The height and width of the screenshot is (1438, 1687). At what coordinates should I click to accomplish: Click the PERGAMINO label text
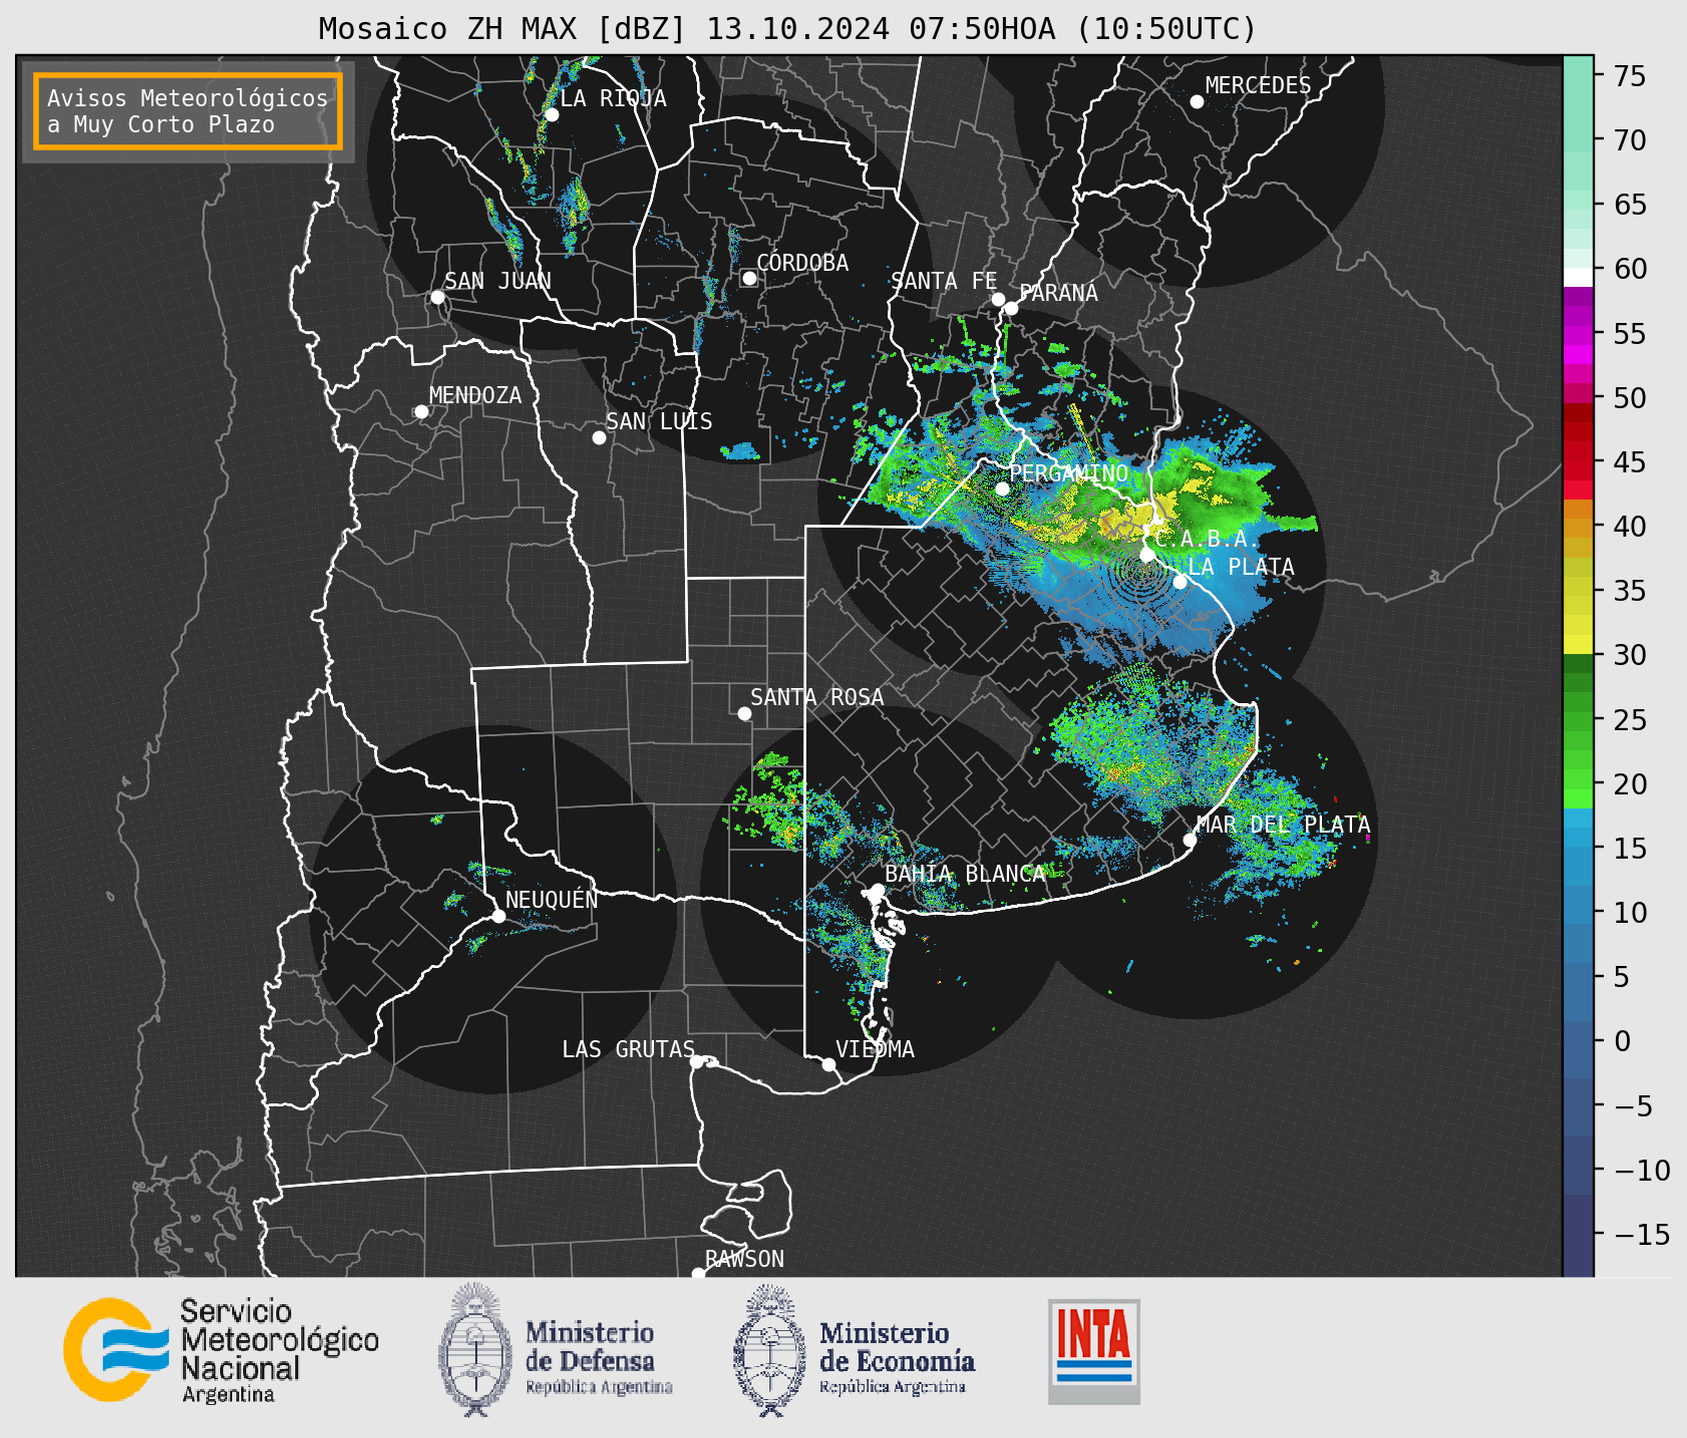point(1069,473)
